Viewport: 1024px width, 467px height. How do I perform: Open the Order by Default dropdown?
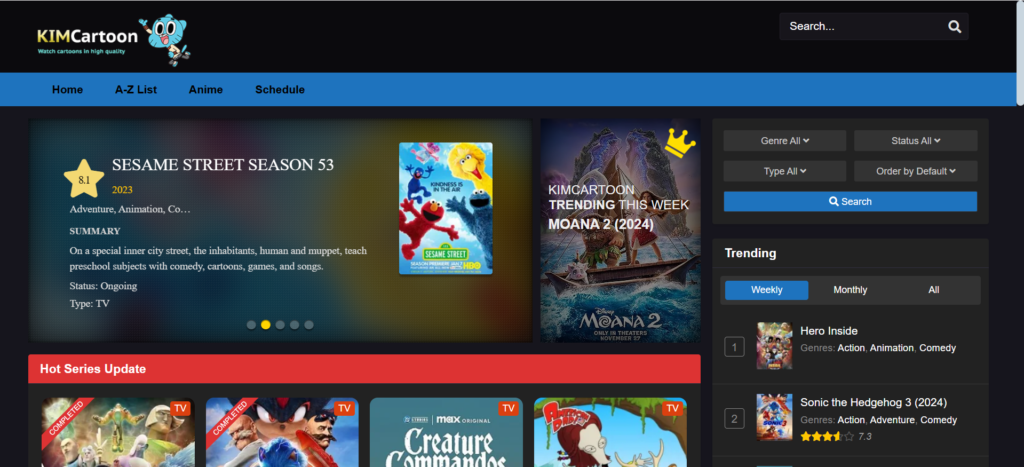pyautogui.click(x=916, y=171)
